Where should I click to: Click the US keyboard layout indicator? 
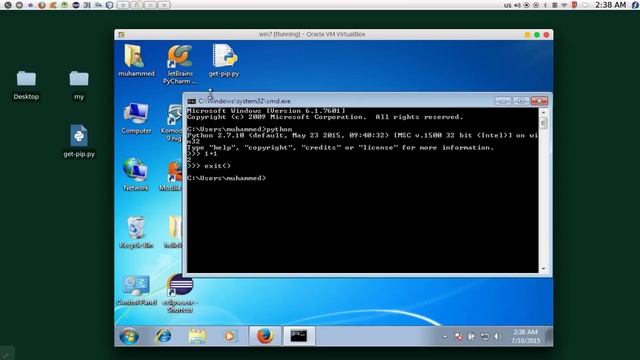pyautogui.click(x=507, y=5)
